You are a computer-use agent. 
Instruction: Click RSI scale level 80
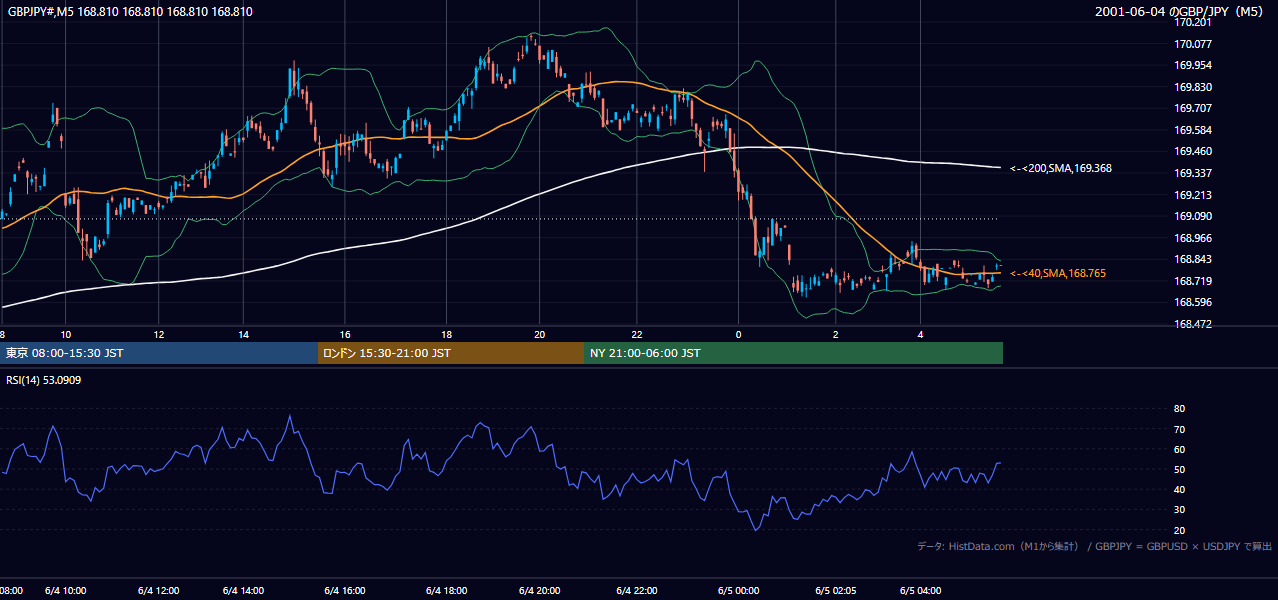1179,409
